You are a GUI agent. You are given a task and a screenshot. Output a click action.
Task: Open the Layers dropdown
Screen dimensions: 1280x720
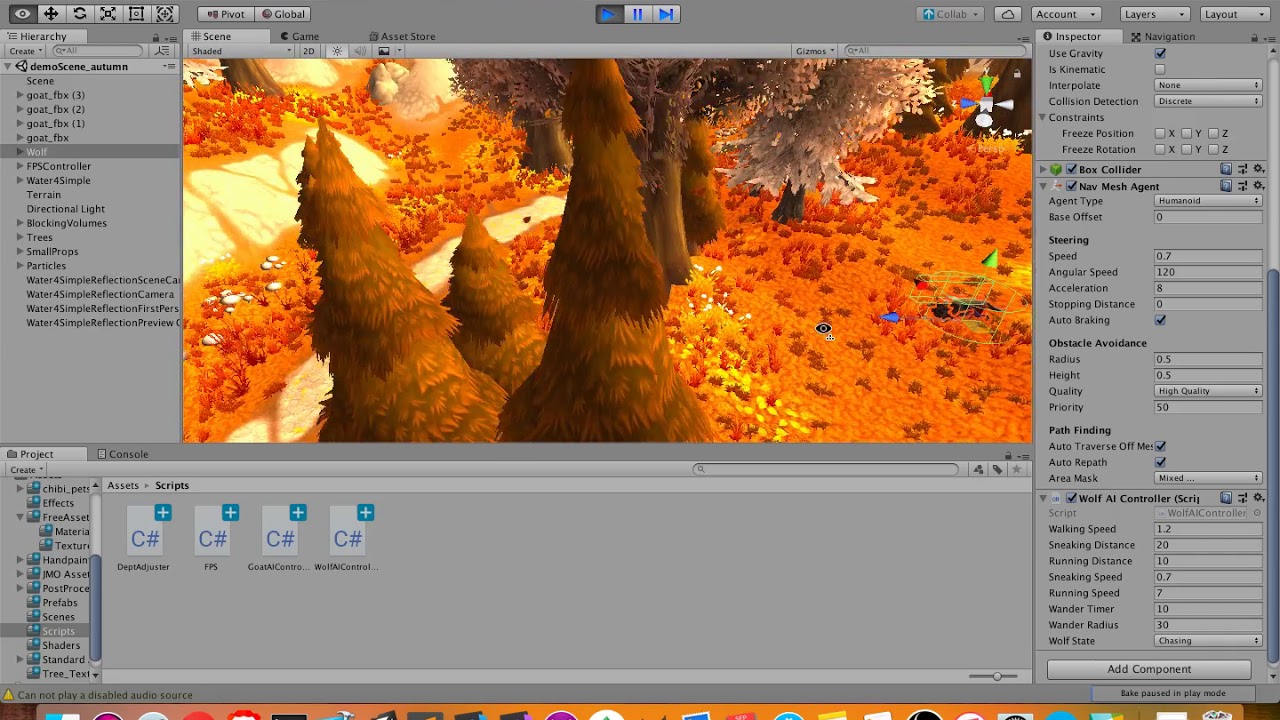(x=1154, y=14)
